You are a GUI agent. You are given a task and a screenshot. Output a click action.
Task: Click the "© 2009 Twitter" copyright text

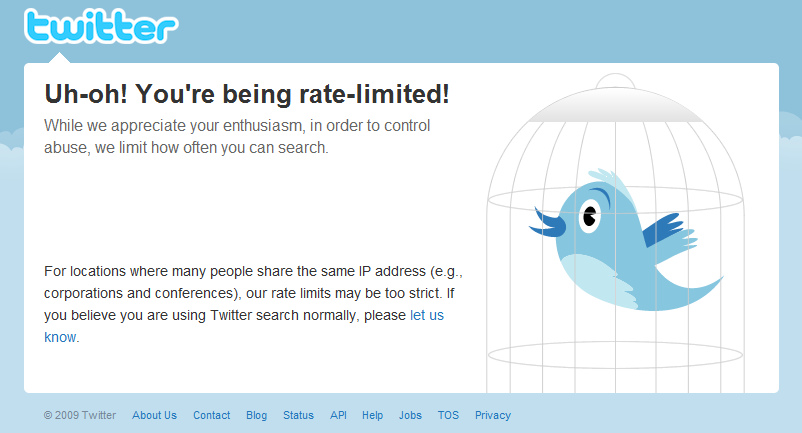pos(80,415)
